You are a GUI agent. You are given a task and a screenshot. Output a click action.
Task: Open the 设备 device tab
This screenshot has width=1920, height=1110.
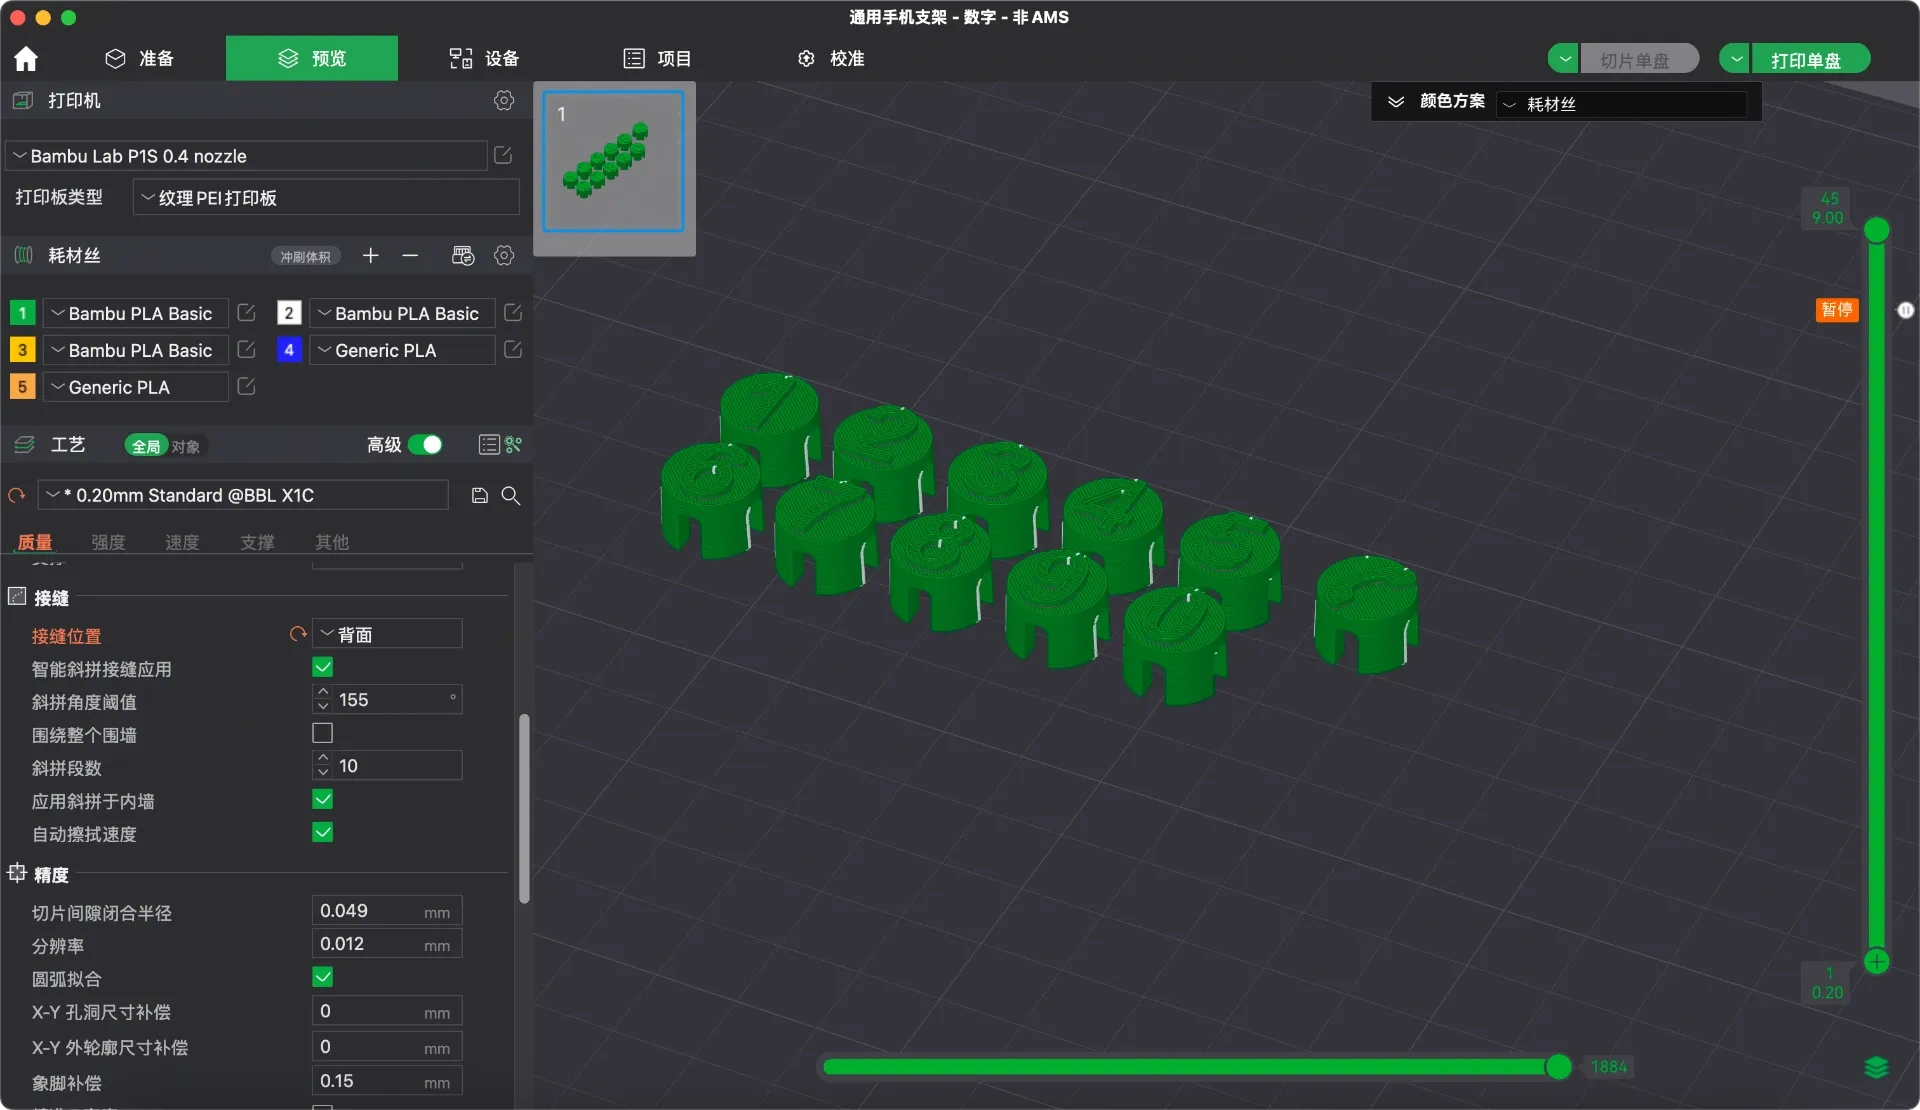[484, 58]
